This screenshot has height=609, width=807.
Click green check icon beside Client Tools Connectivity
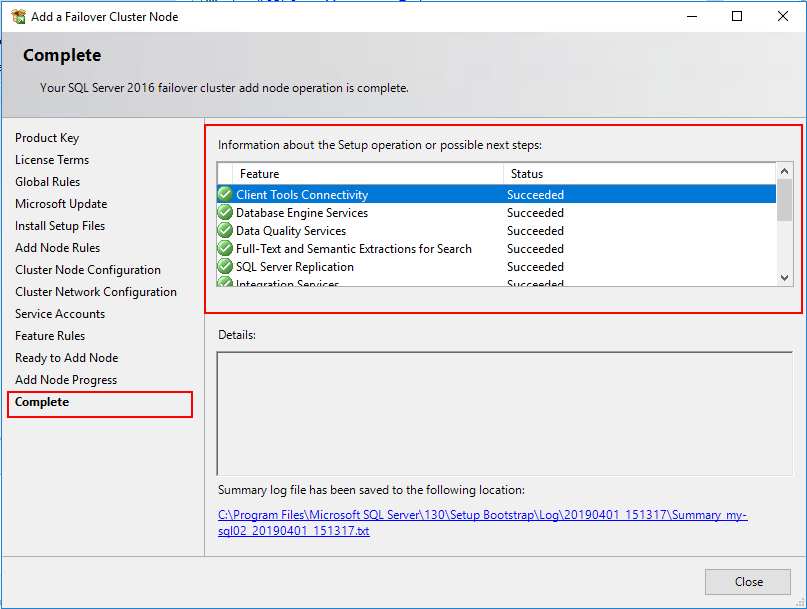[x=225, y=194]
